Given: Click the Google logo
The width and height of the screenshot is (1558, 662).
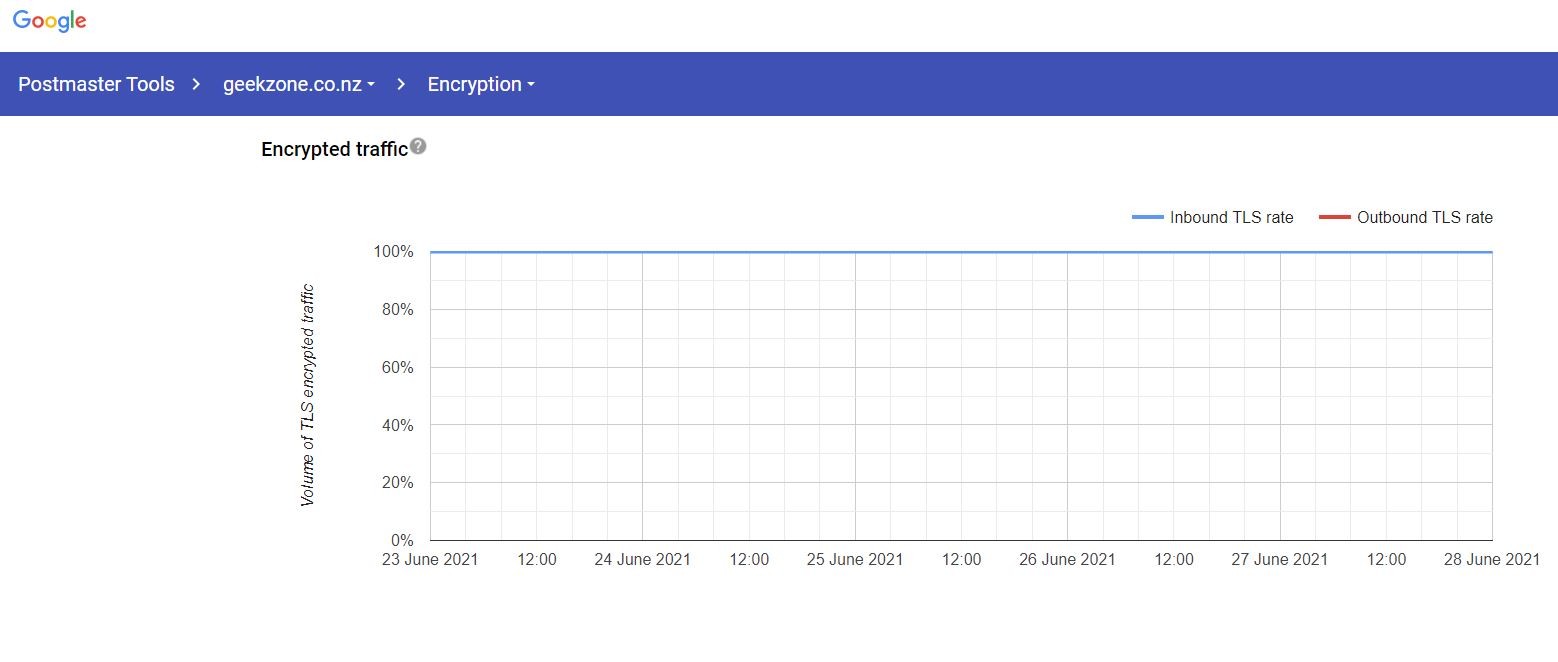Looking at the screenshot, I should click(50, 21).
